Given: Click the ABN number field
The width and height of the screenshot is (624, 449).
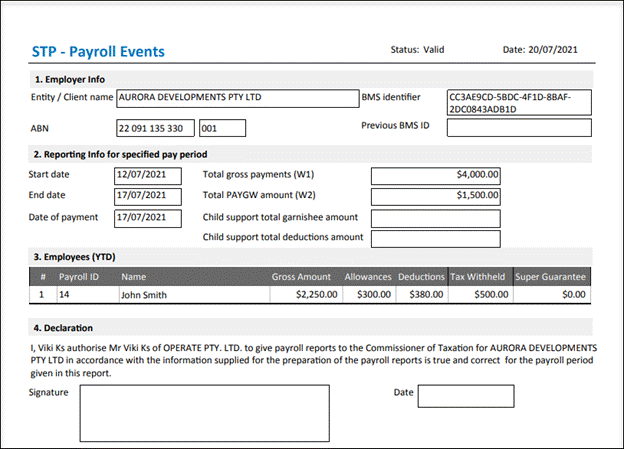Looking at the screenshot, I should coord(155,128).
